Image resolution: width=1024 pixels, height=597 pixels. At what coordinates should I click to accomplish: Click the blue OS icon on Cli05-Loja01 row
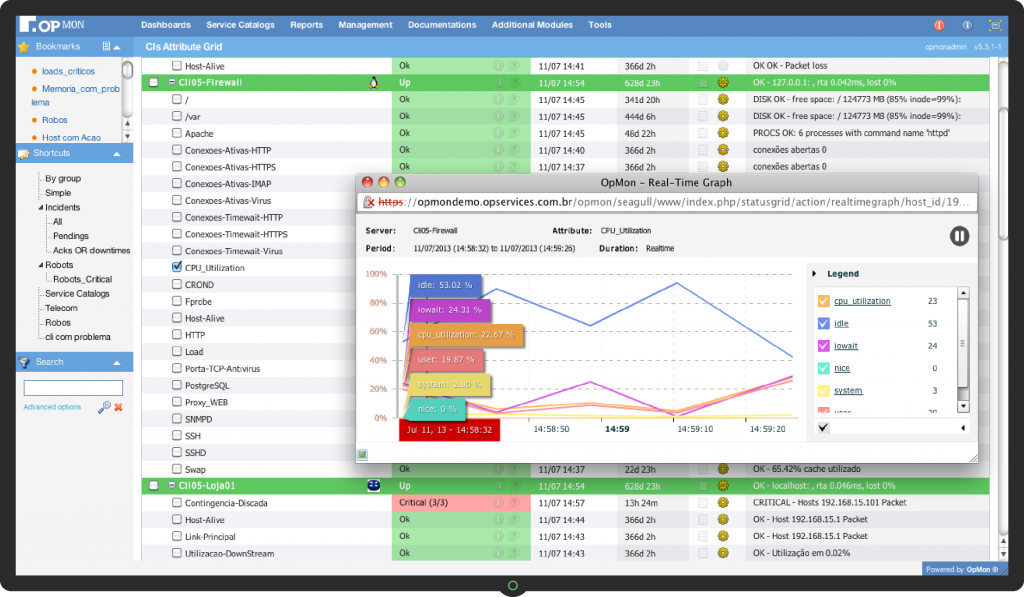pyautogui.click(x=374, y=485)
